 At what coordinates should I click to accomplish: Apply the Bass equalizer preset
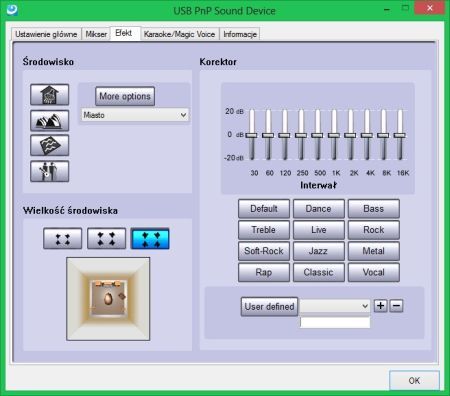[374, 209]
